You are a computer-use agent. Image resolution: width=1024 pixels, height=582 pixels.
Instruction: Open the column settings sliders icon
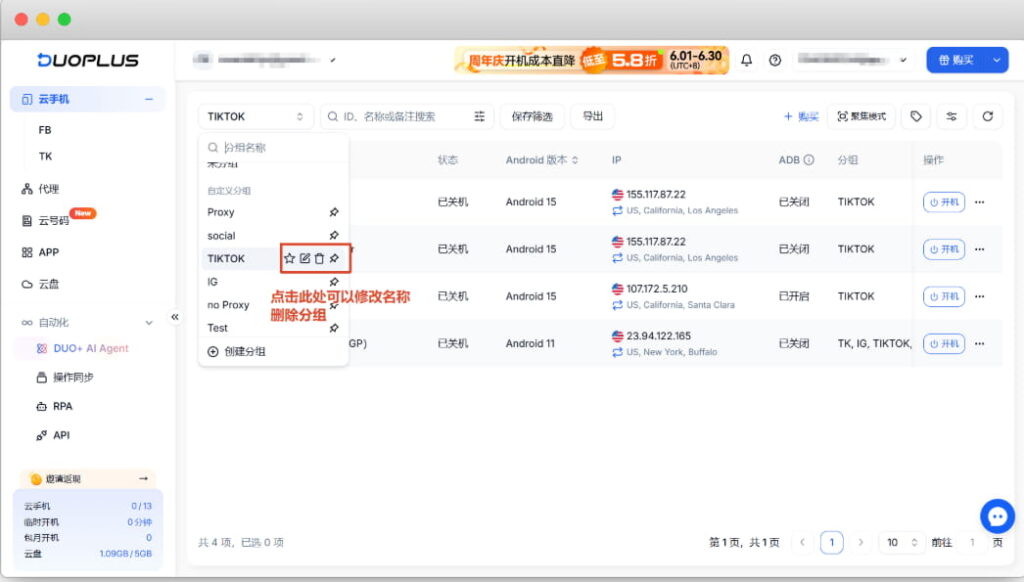click(952, 116)
